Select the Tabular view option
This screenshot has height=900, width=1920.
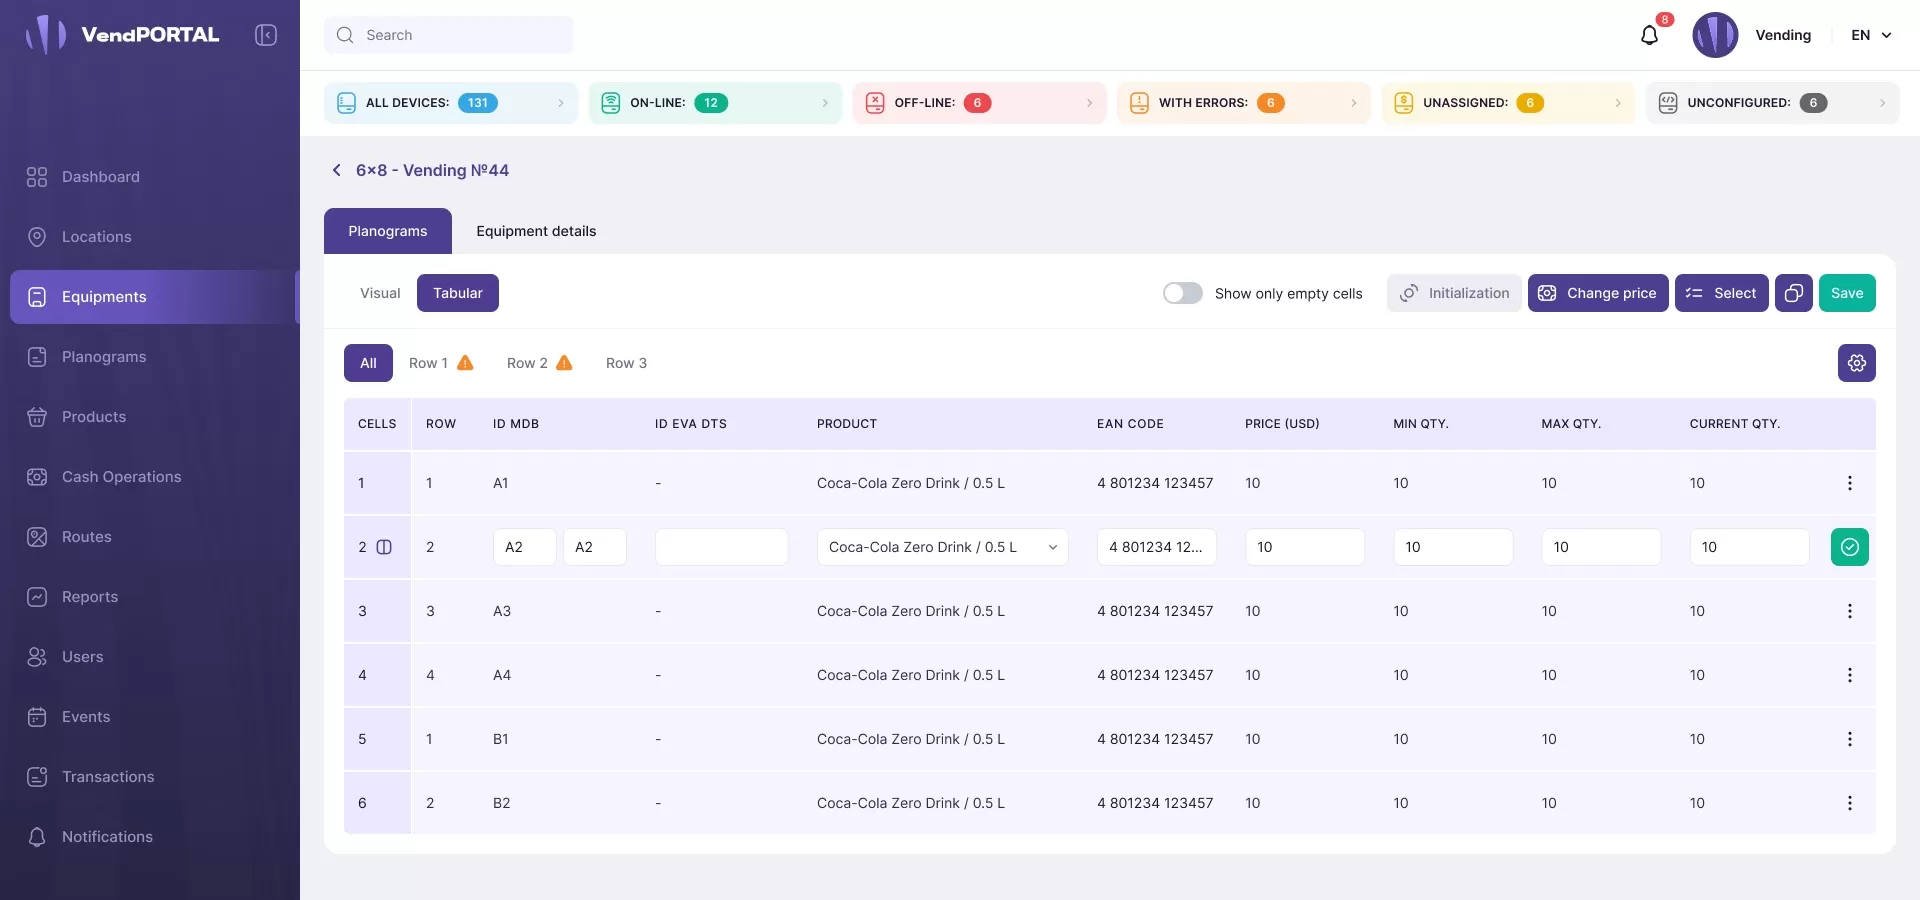click(x=457, y=293)
